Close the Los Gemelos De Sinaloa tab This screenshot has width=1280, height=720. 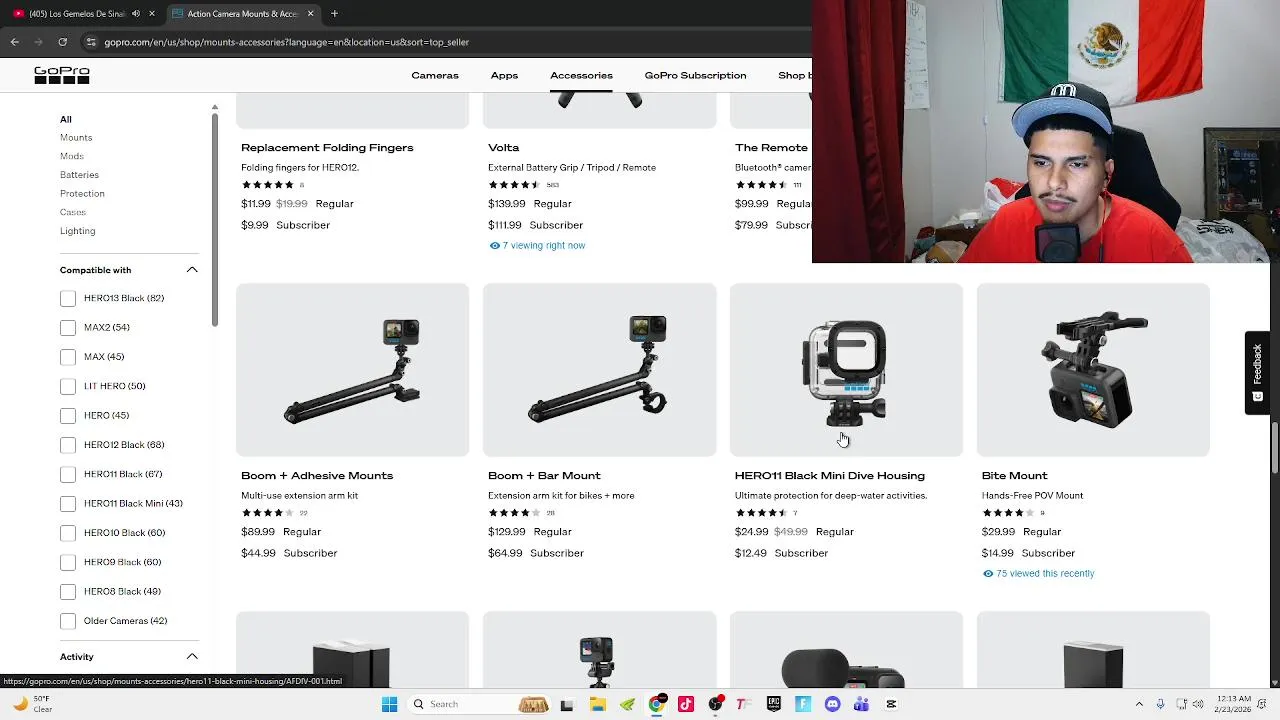point(152,14)
